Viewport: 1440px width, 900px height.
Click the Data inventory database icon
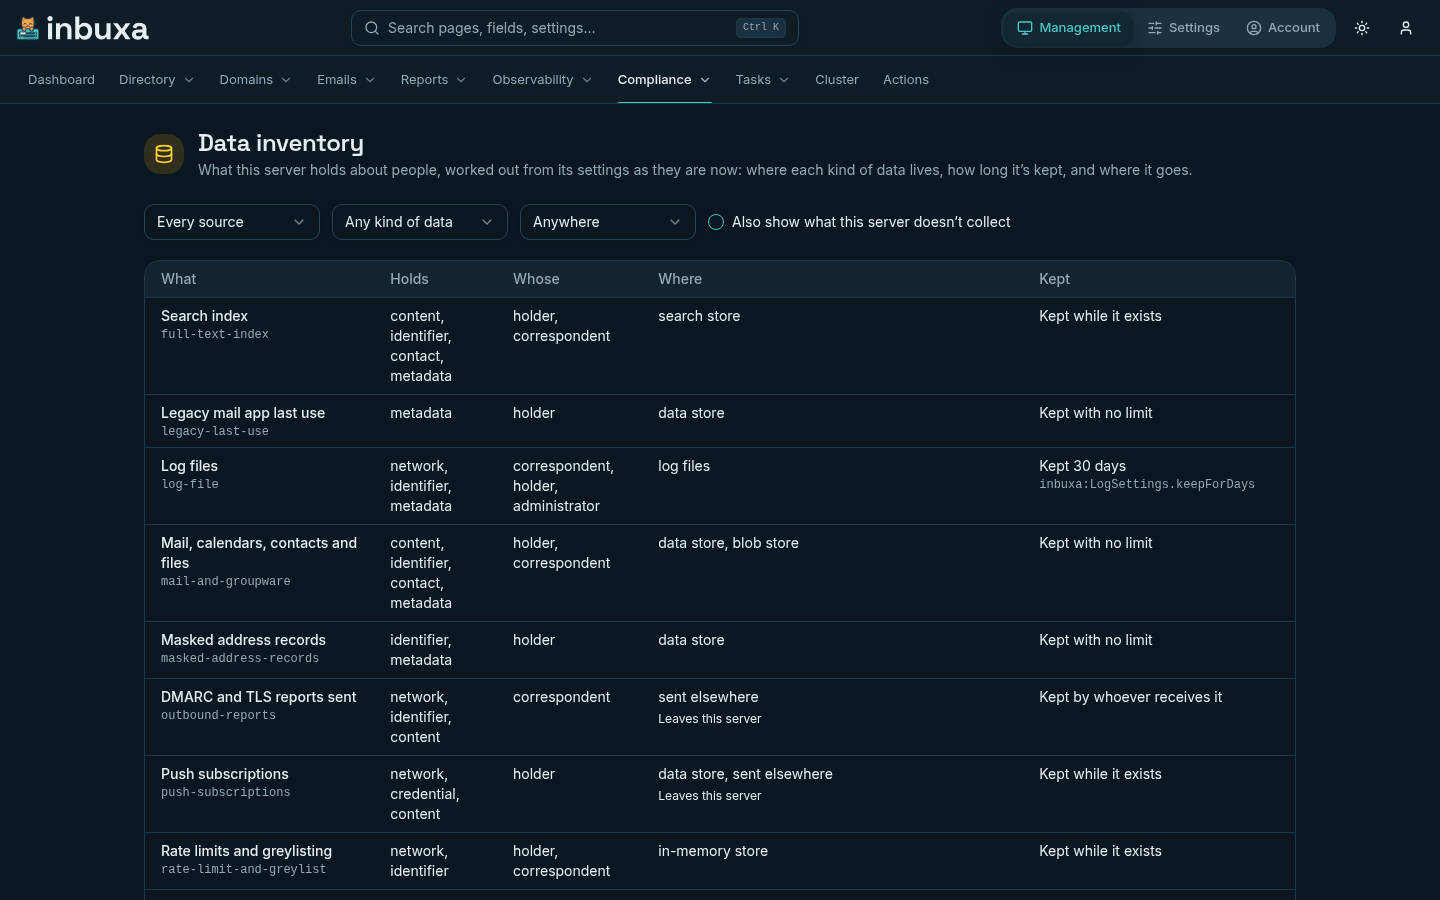pos(164,154)
